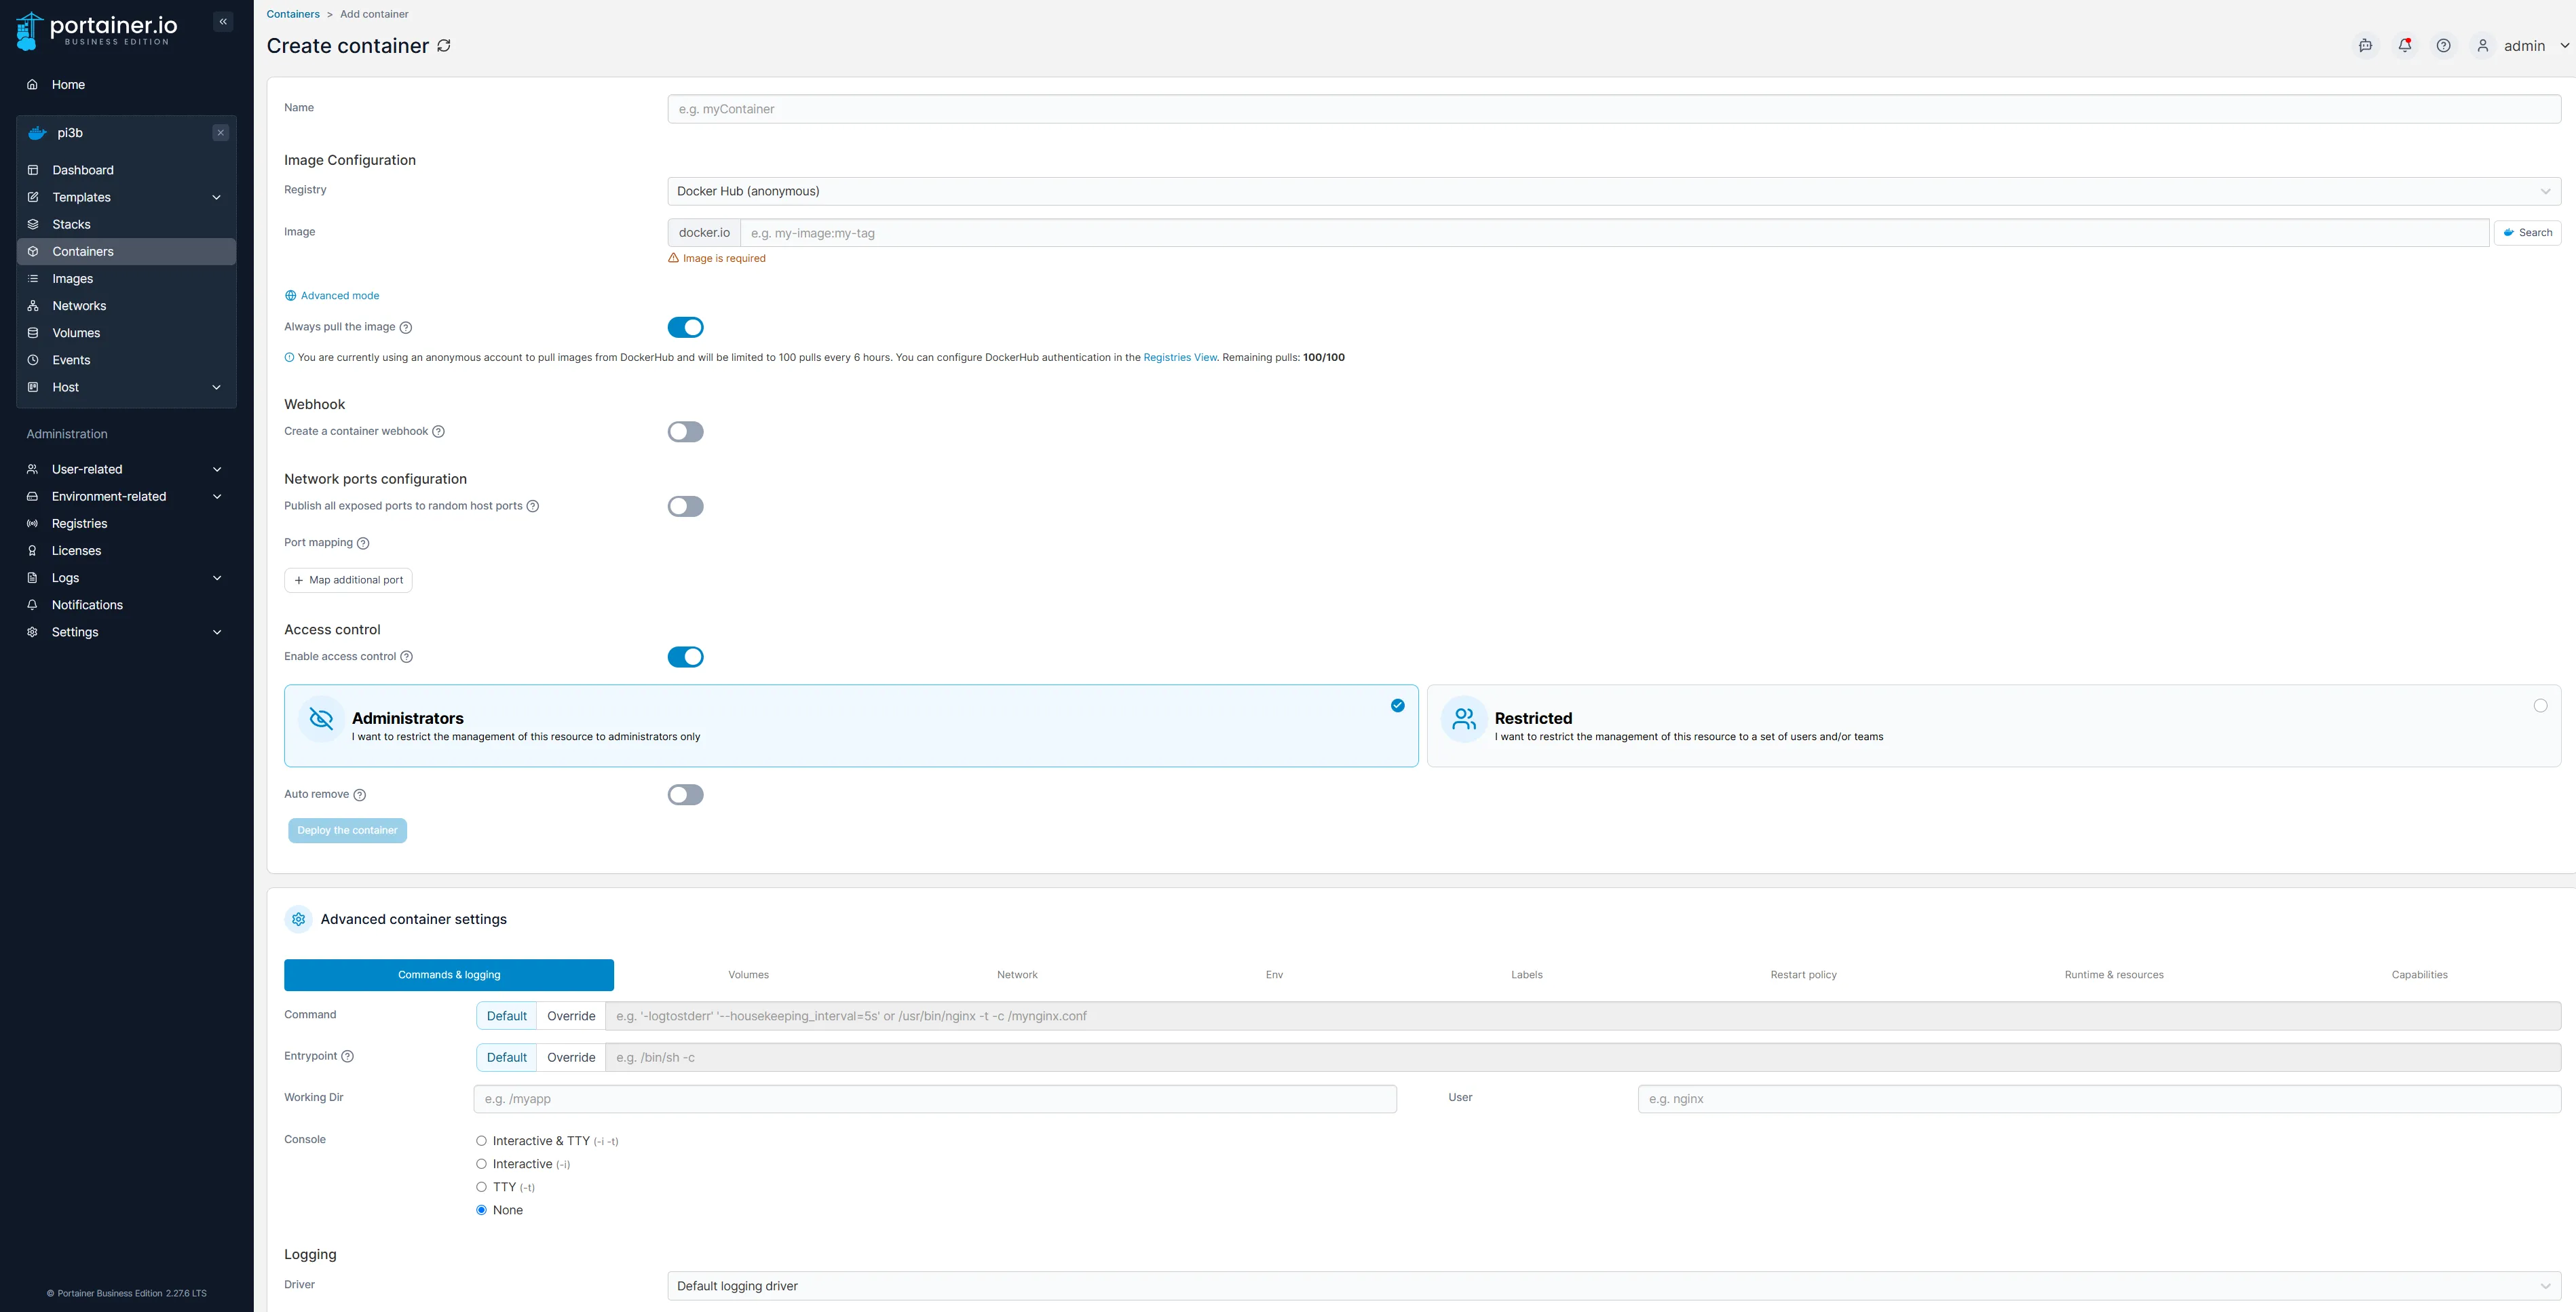2576x1312 pixels.
Task: Click the Map additional port button
Action: pyautogui.click(x=348, y=580)
